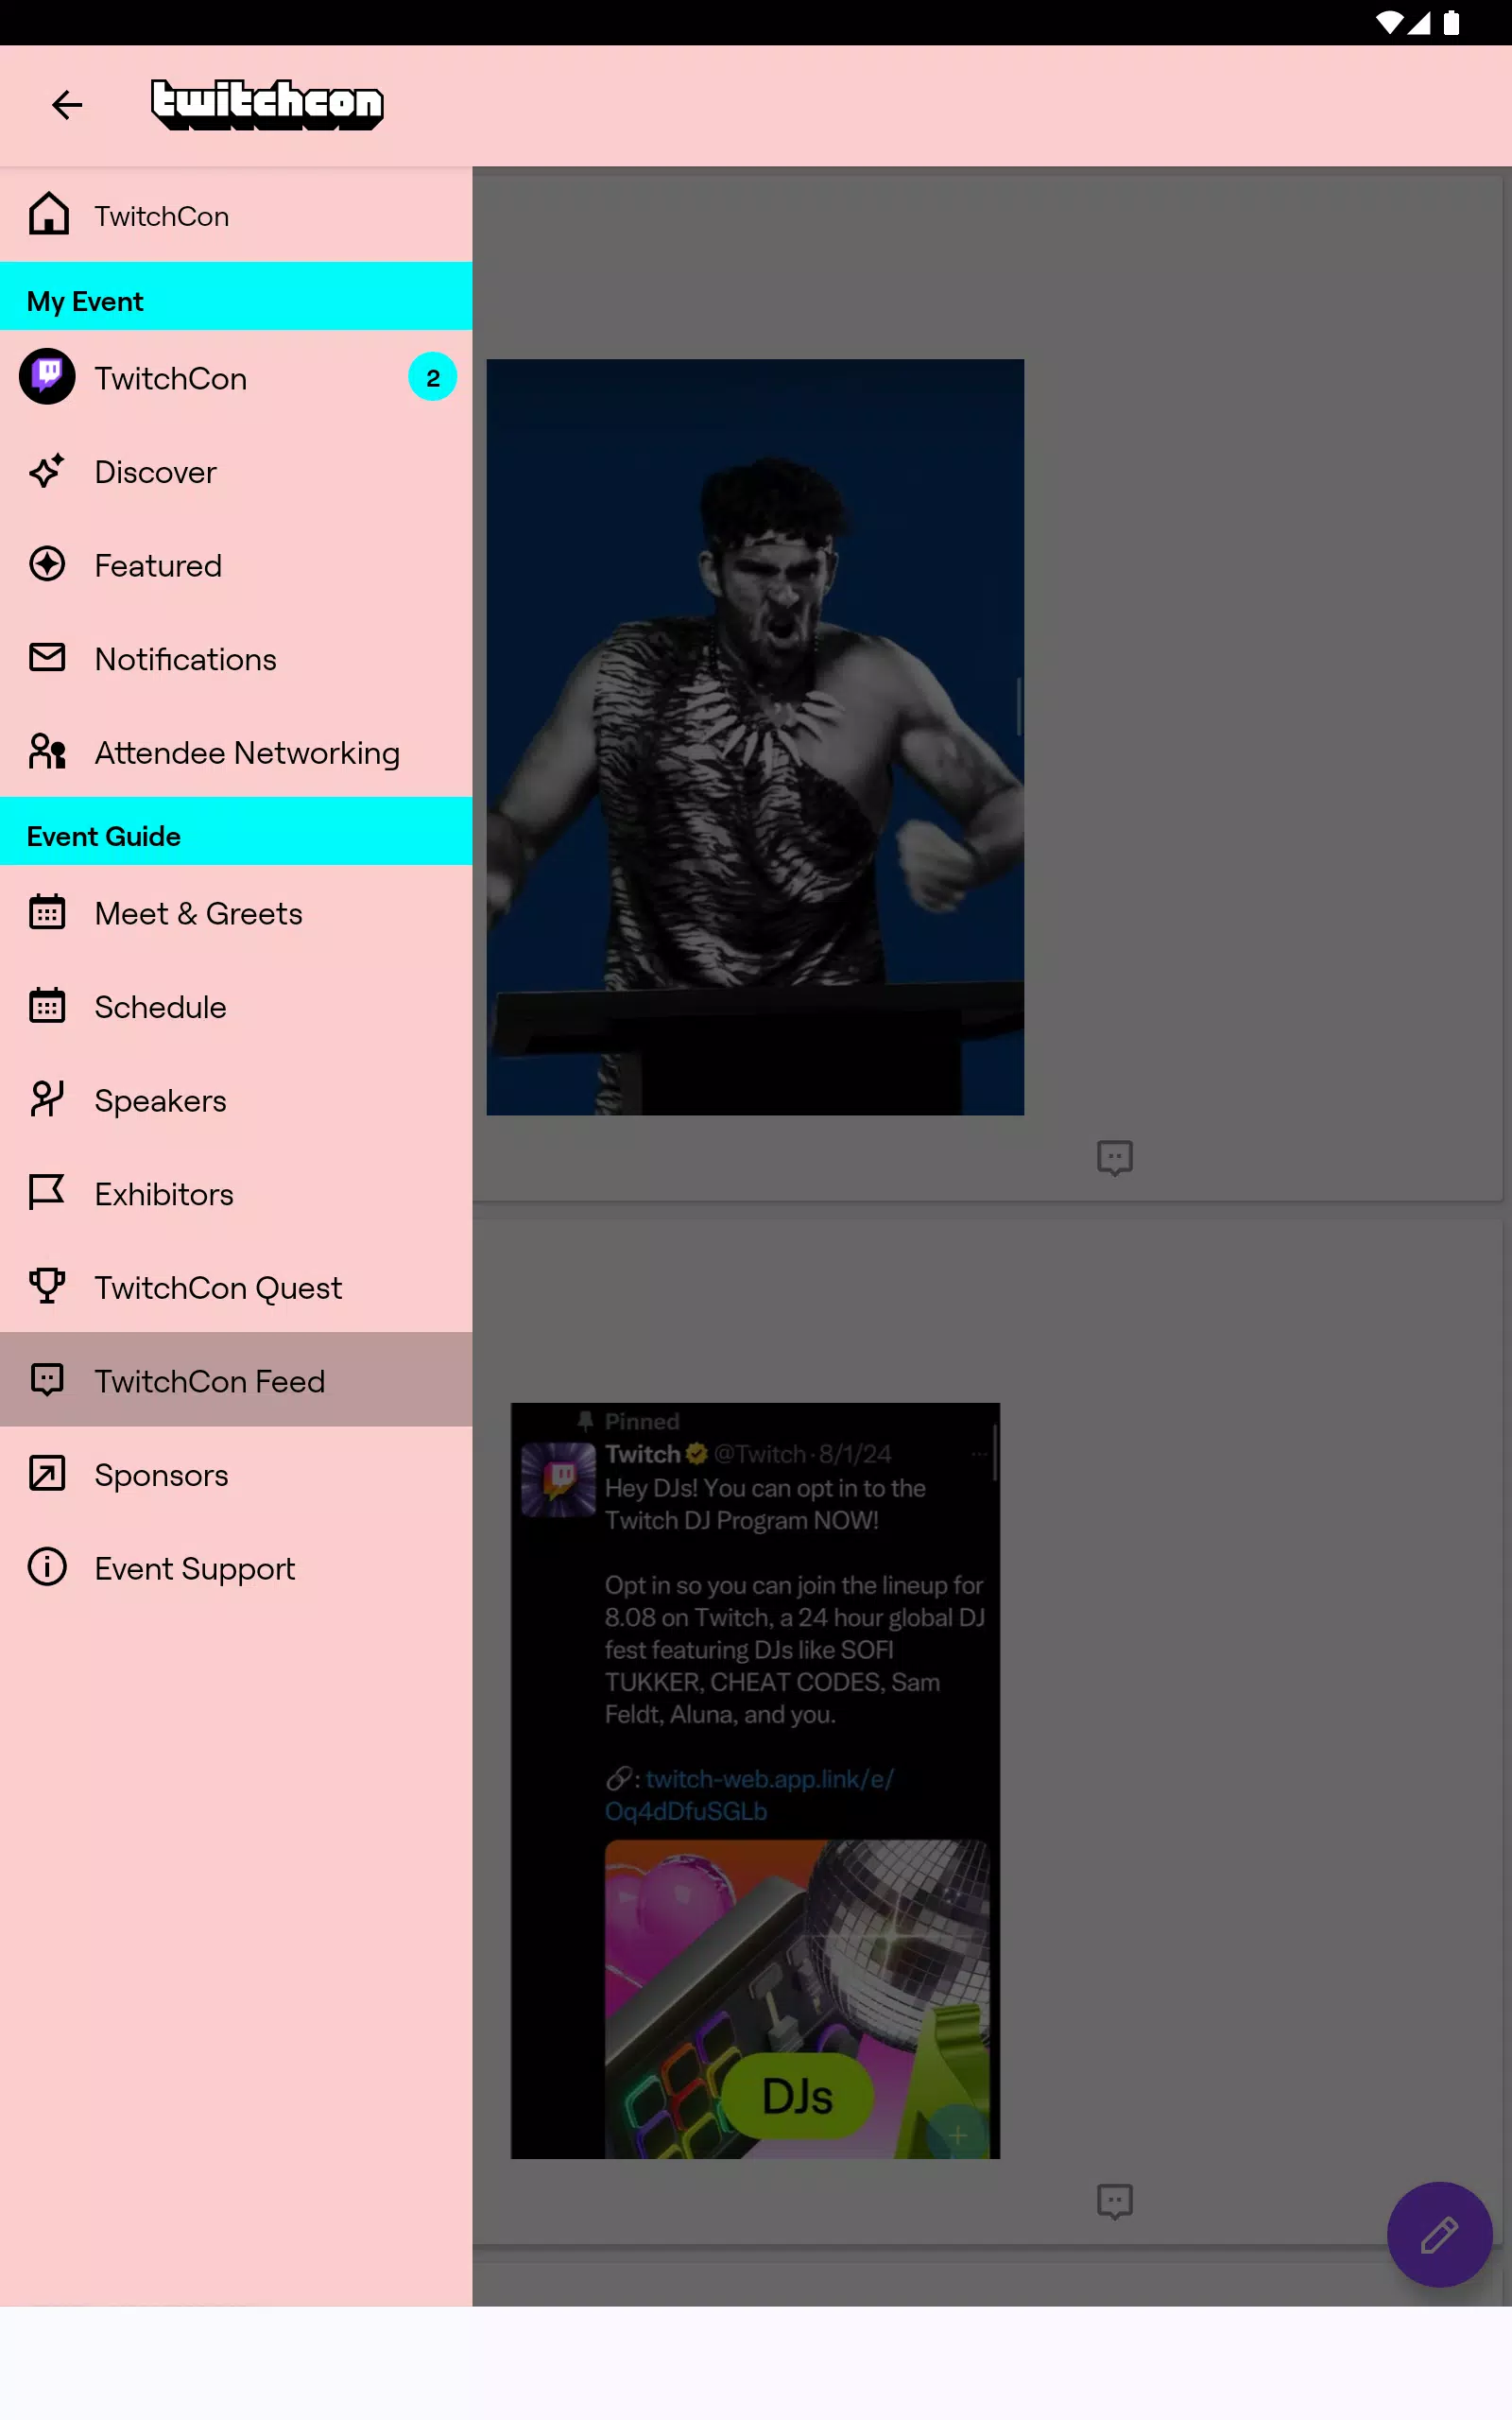1512x2420 pixels.
Task: Tap the twitch-web.app.link URL in post
Action: point(748,1794)
